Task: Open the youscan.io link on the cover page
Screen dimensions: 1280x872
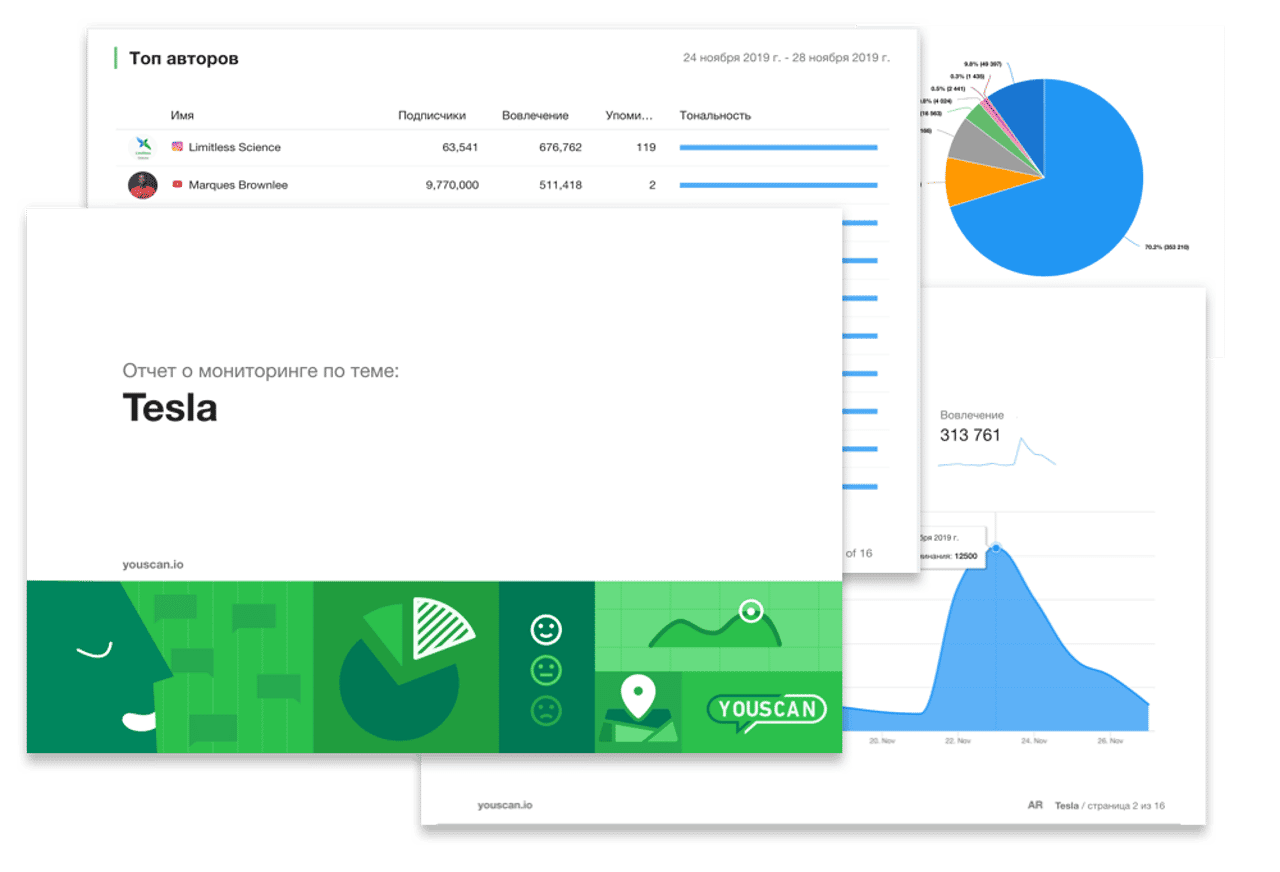Action: click(x=153, y=564)
